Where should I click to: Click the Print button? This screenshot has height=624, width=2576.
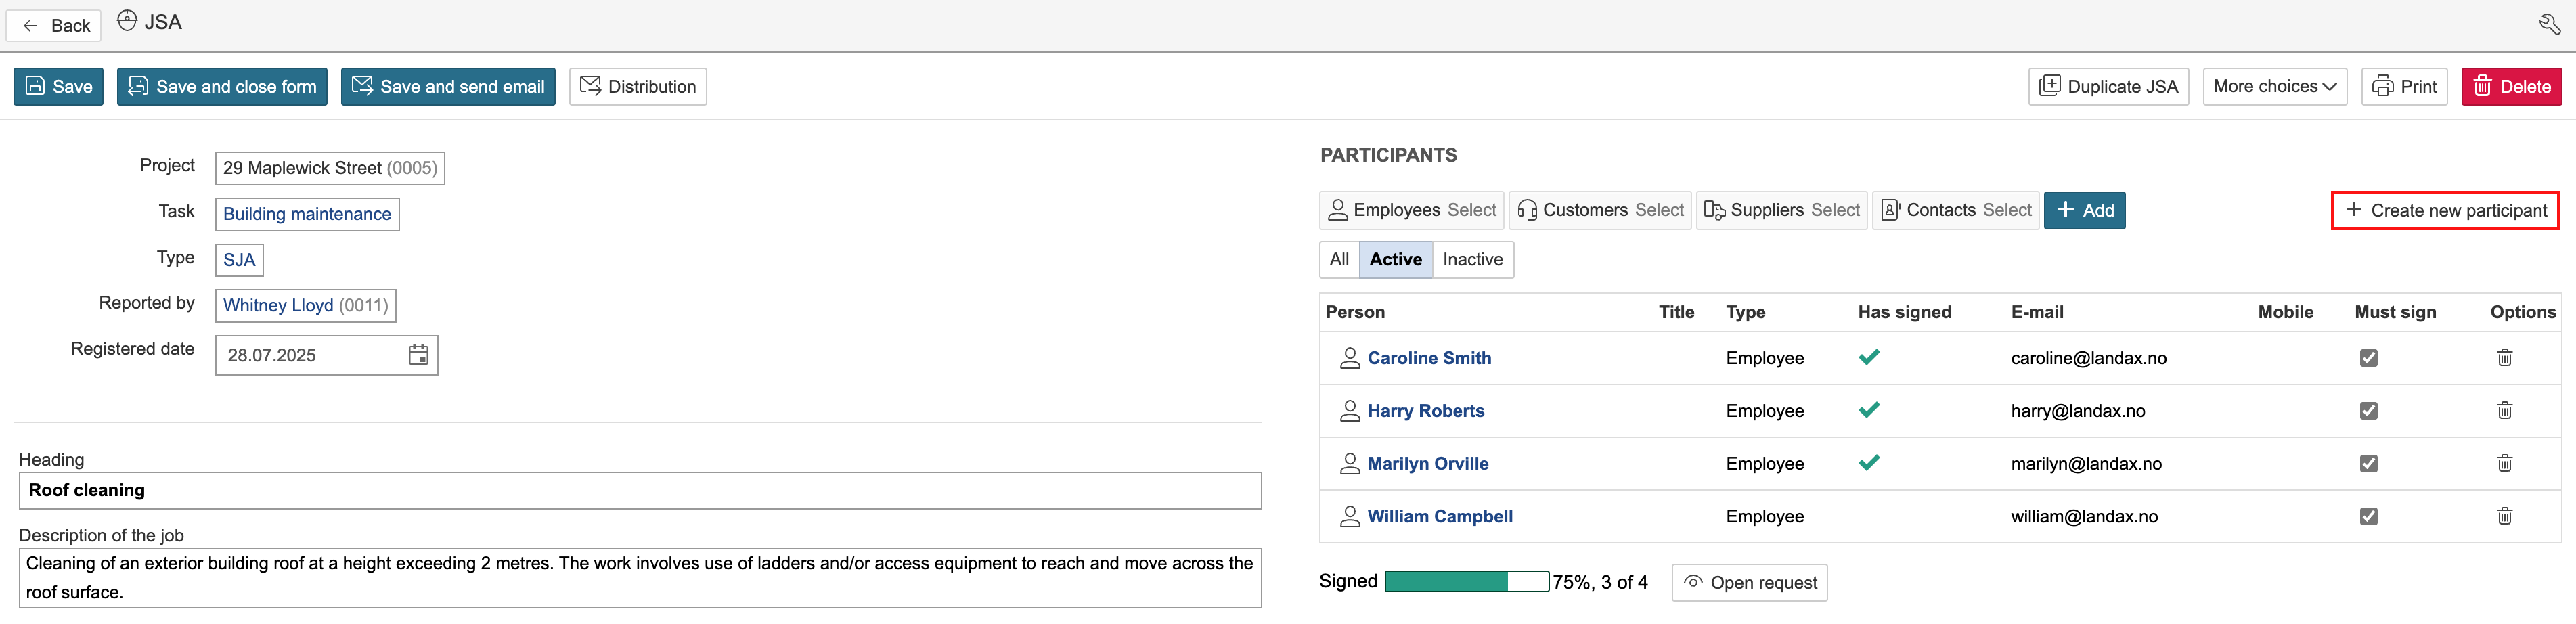click(2403, 87)
